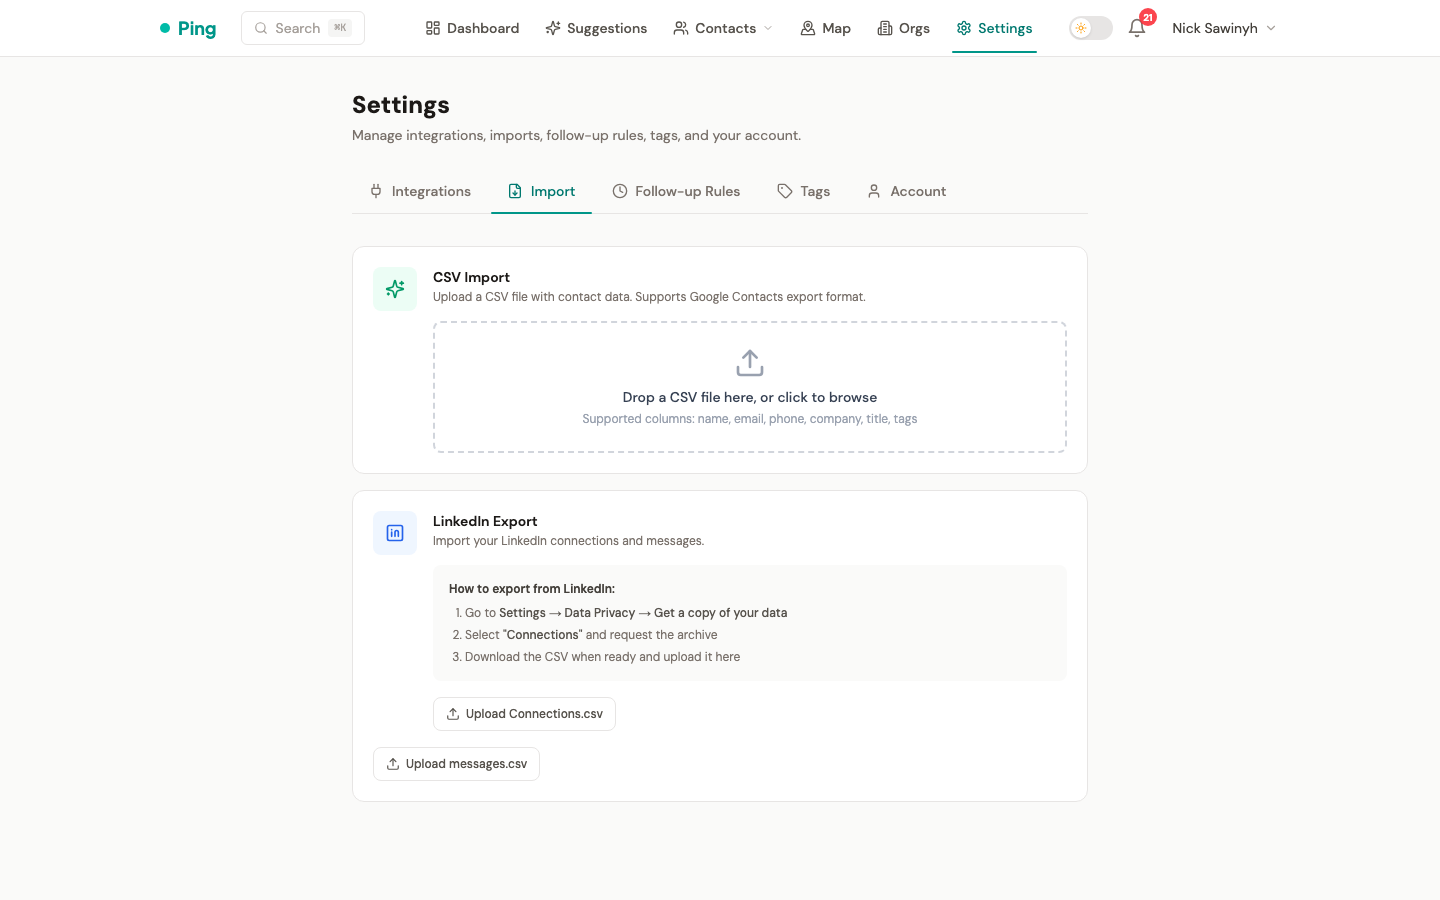Expand the Contacts dropdown chevron
The image size is (1440, 900).
coord(768,28)
